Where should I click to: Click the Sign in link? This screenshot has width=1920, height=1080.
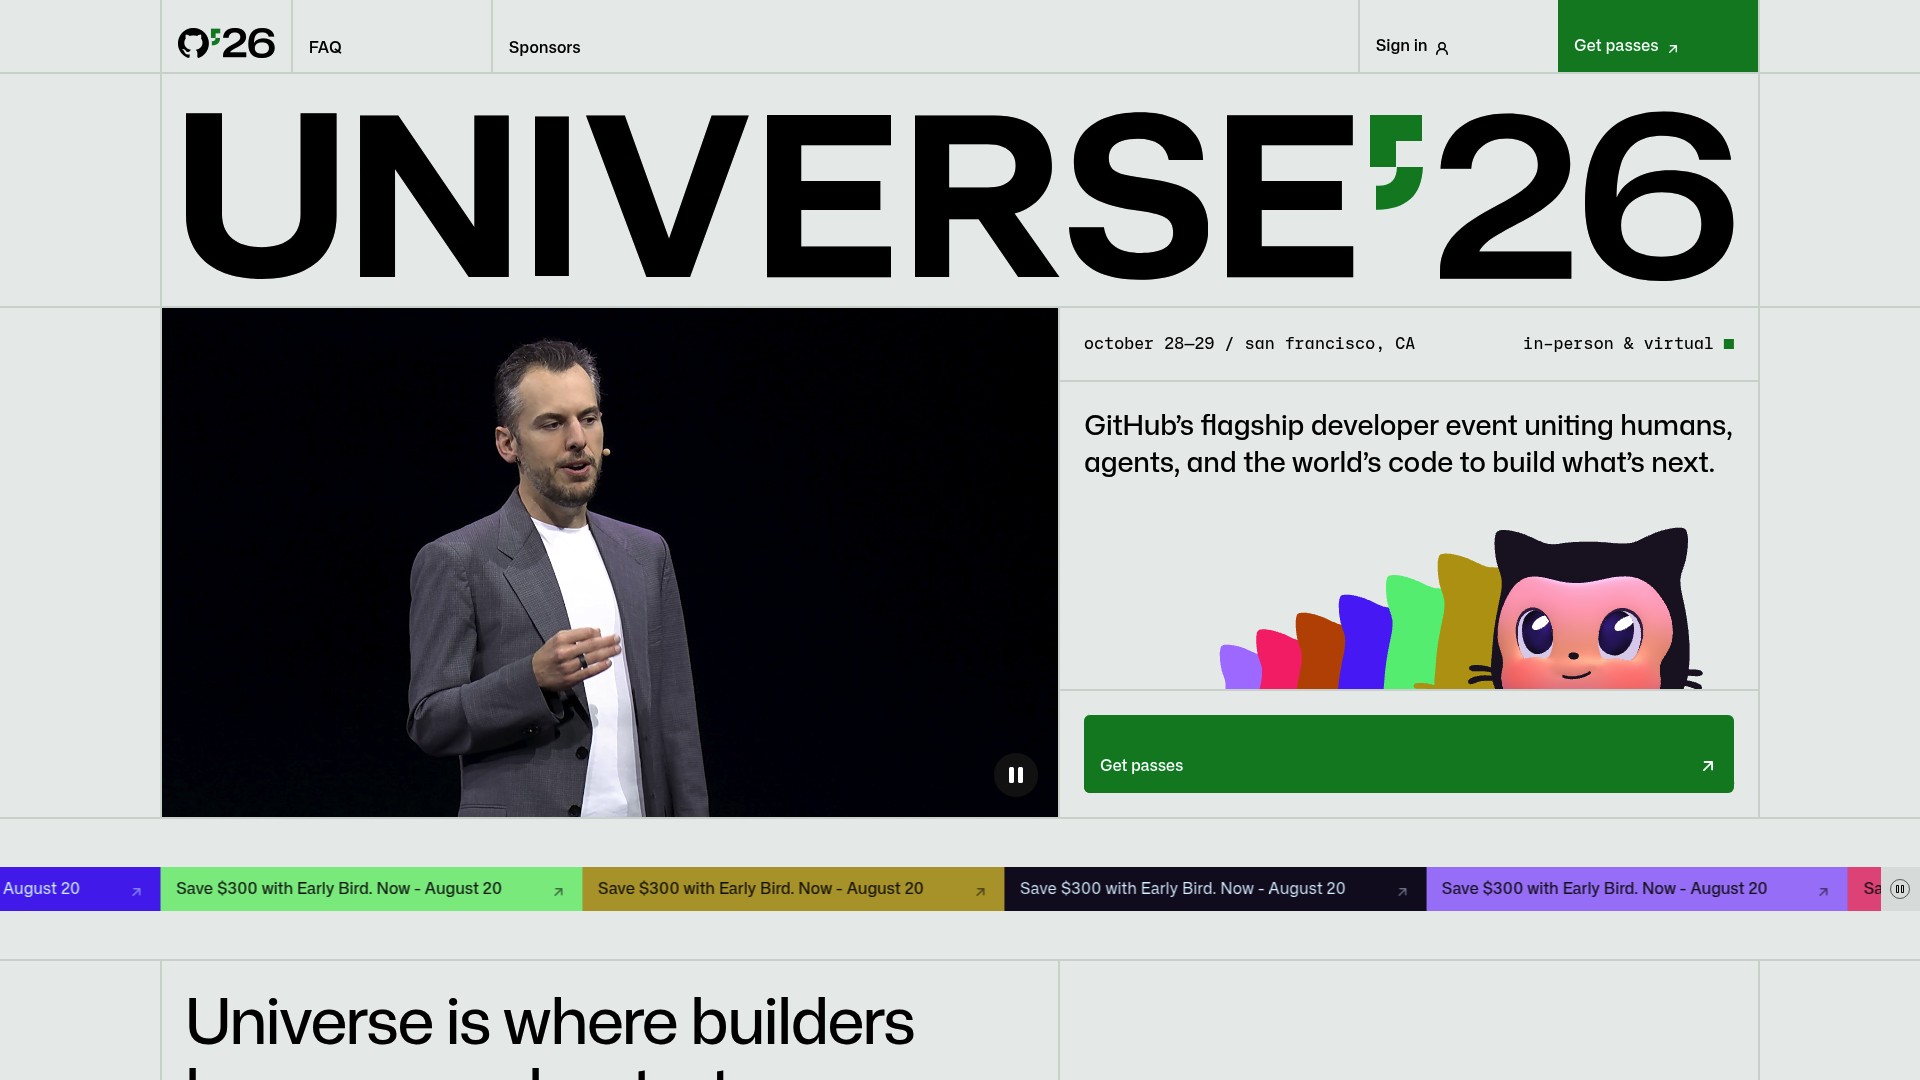pyautogui.click(x=1412, y=46)
